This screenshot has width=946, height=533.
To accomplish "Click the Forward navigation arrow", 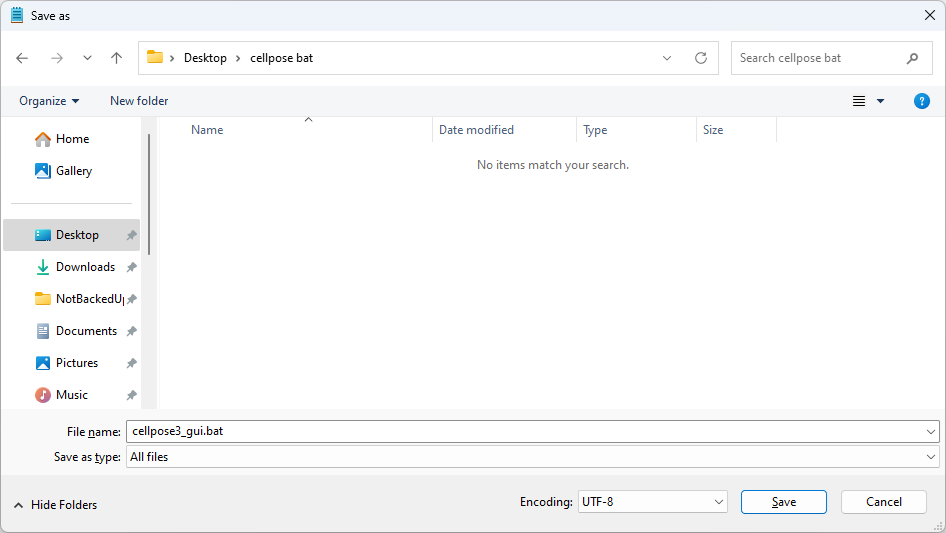I will point(56,58).
